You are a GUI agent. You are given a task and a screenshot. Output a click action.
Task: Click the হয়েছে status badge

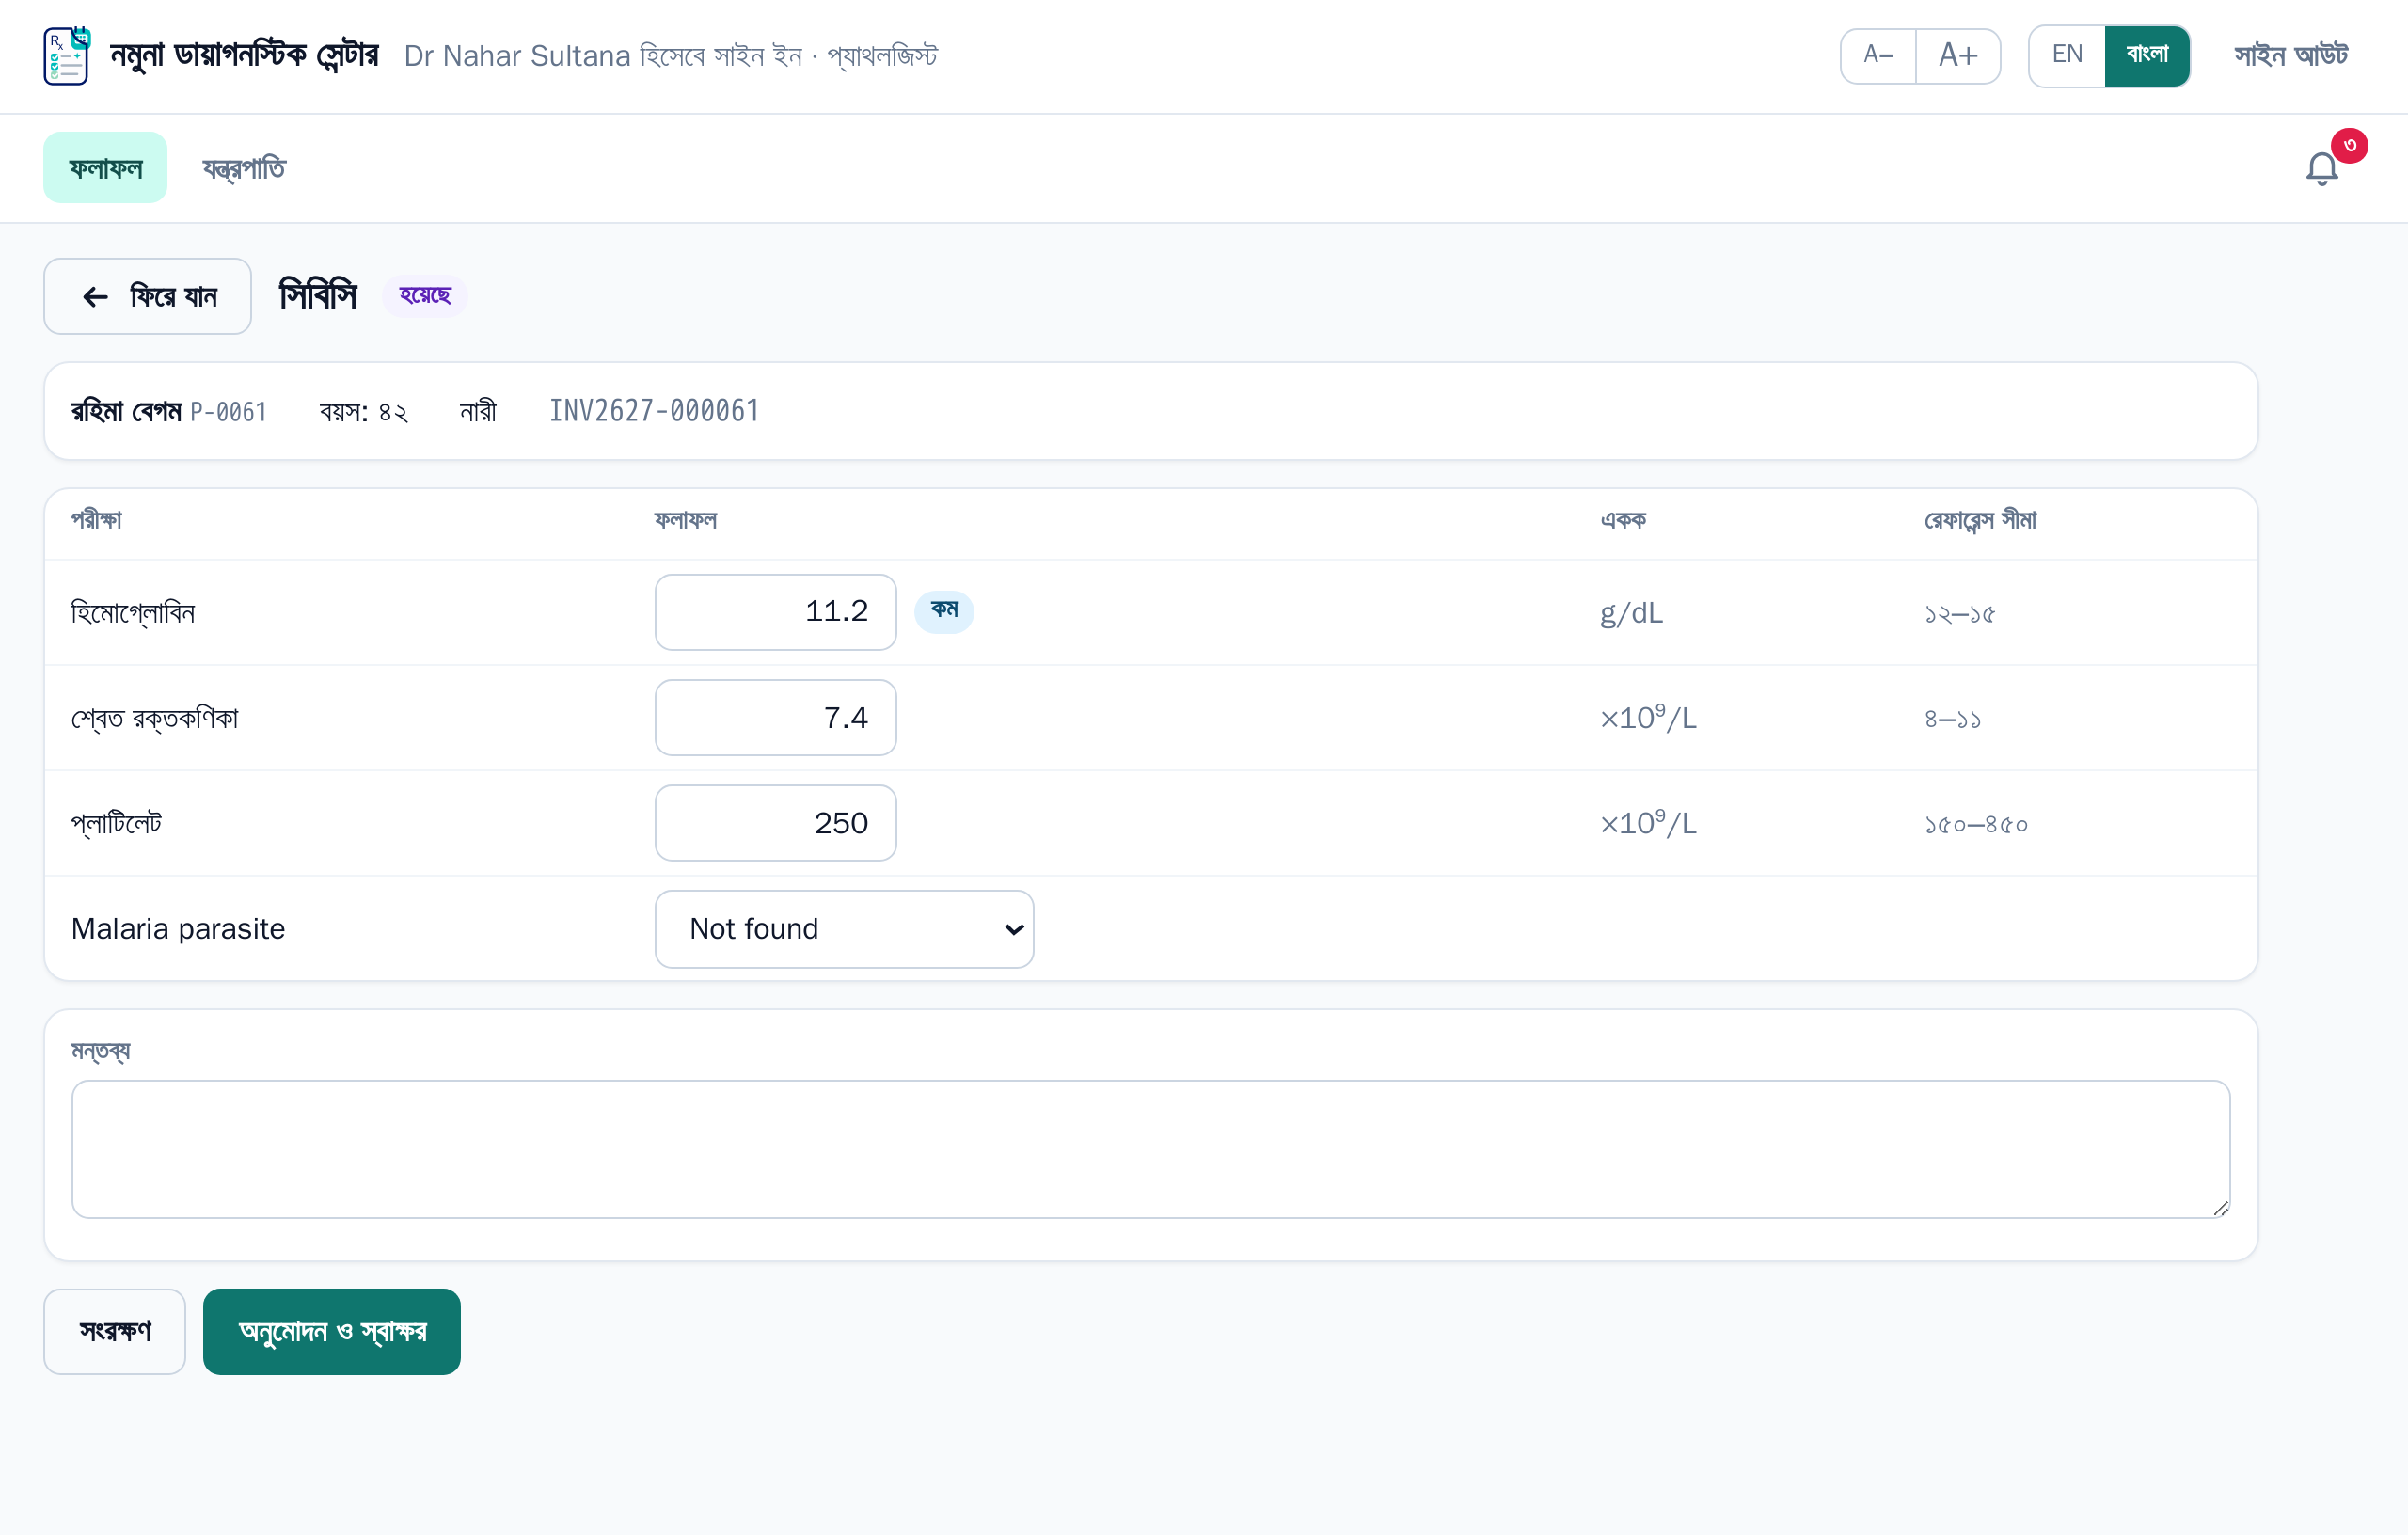coord(425,296)
